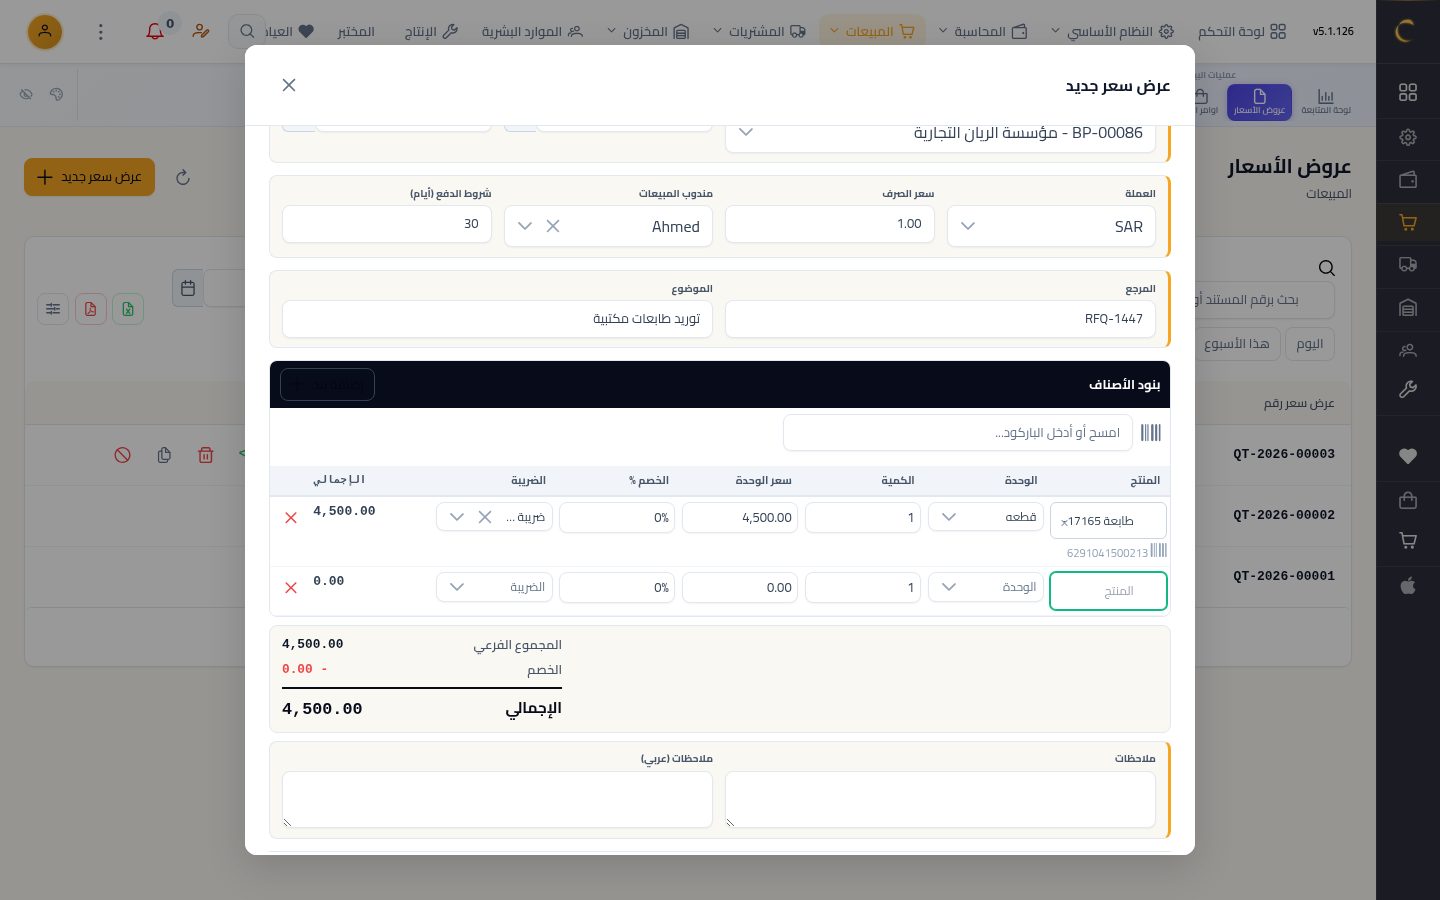The image size is (1440, 900).
Task: Open the three-dot more options menu
Action: (x=100, y=32)
